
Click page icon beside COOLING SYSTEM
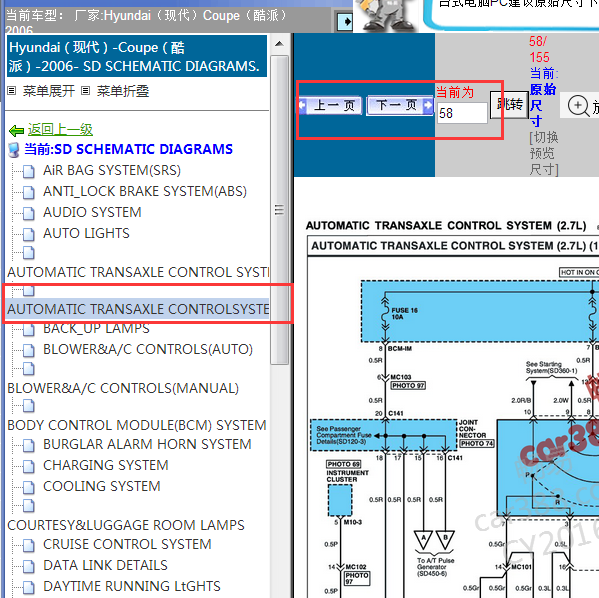tap(29, 488)
